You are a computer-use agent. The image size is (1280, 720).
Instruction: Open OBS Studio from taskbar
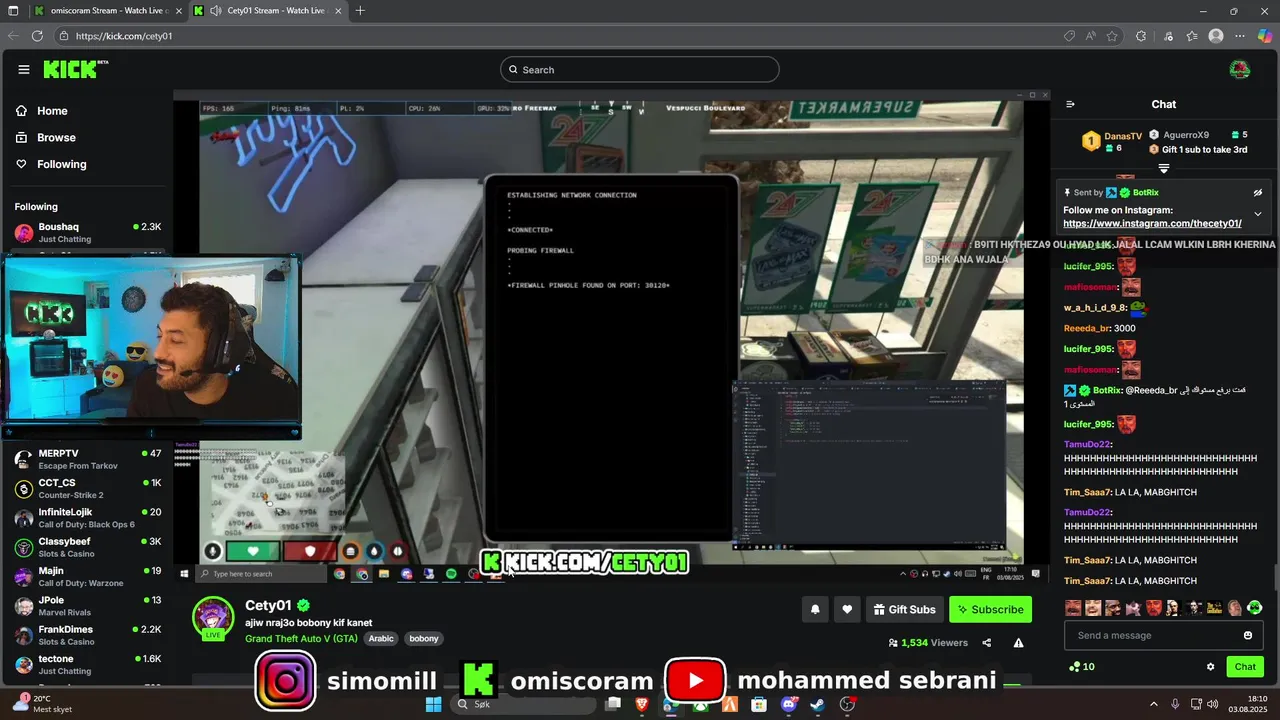(x=848, y=705)
